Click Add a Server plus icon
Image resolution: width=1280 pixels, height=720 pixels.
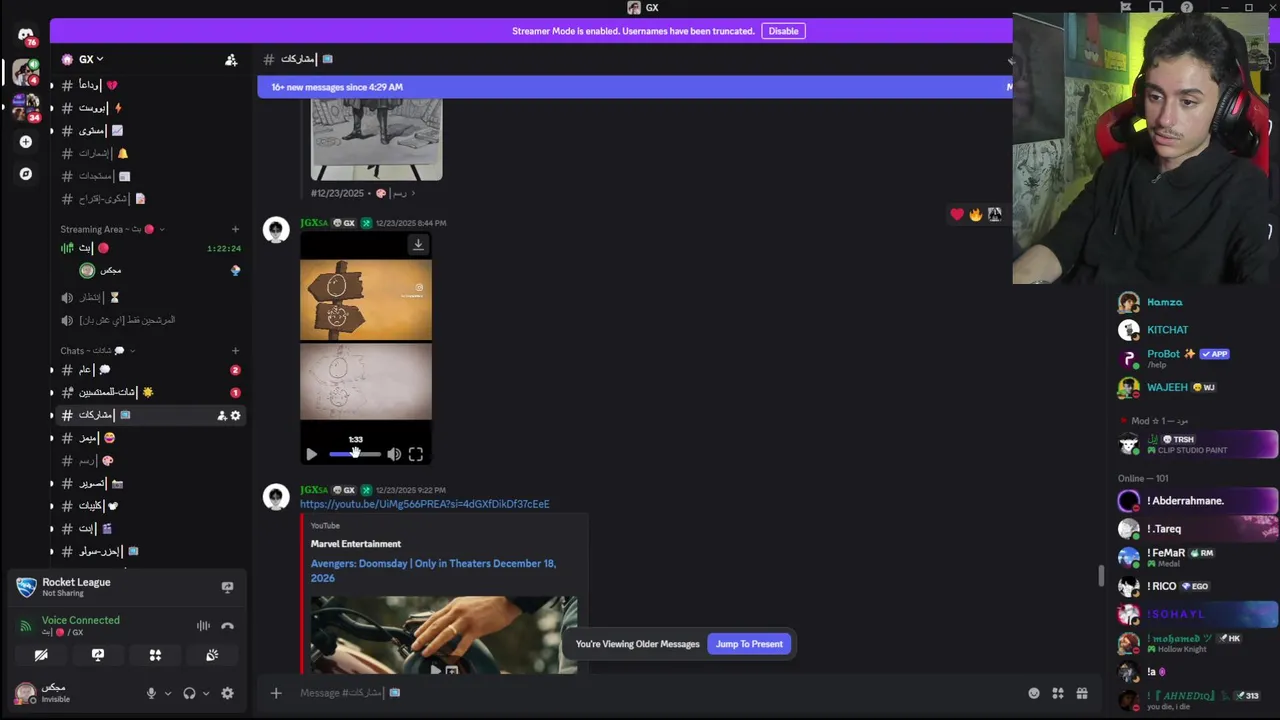click(26, 142)
